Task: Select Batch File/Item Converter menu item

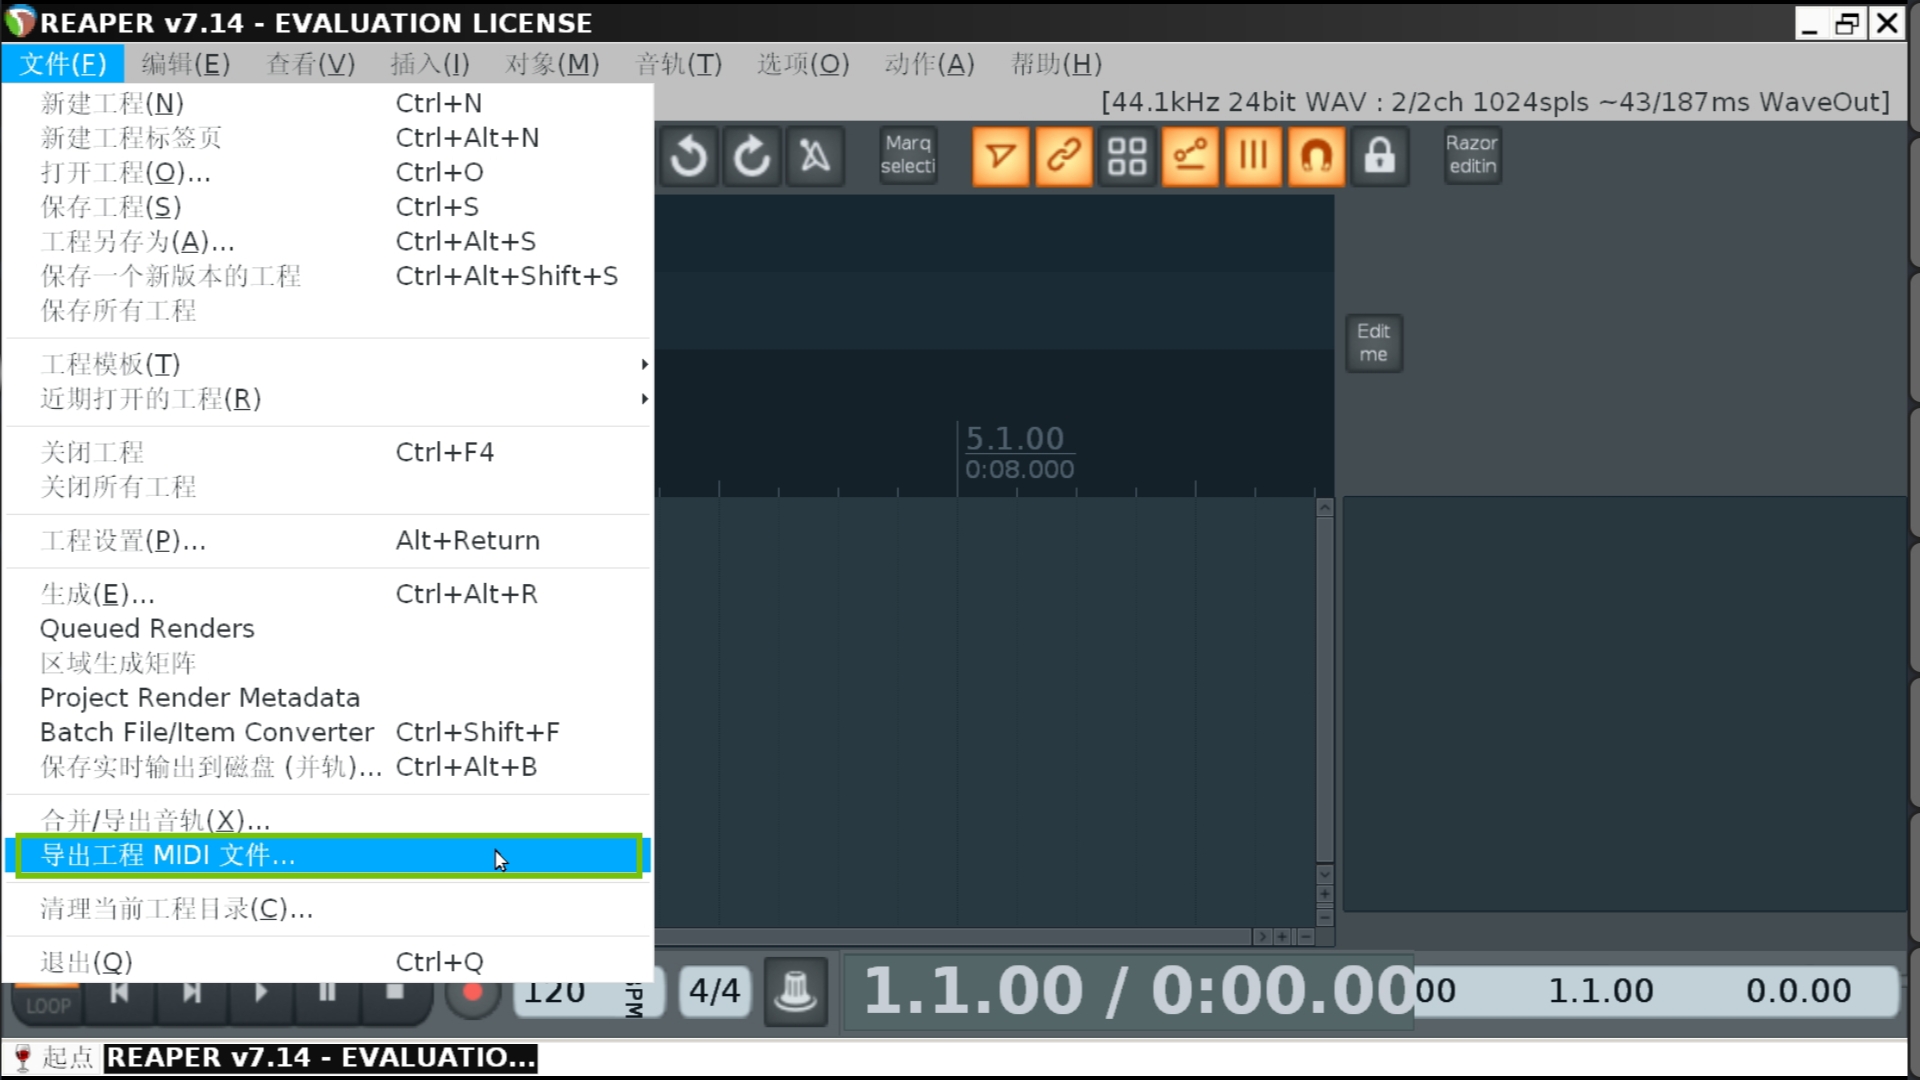Action: [328, 732]
